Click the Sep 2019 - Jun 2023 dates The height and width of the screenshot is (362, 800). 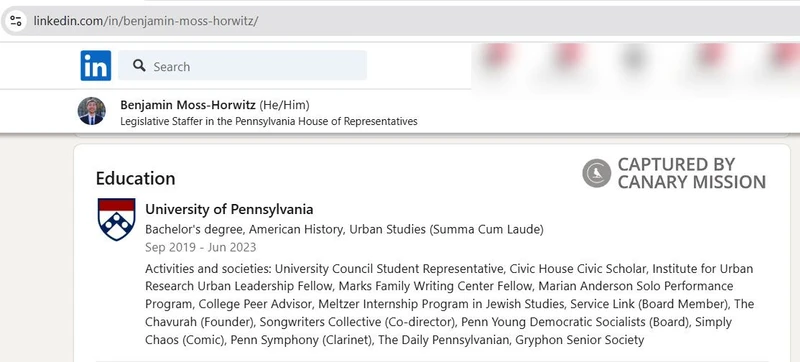pyautogui.click(x=201, y=247)
